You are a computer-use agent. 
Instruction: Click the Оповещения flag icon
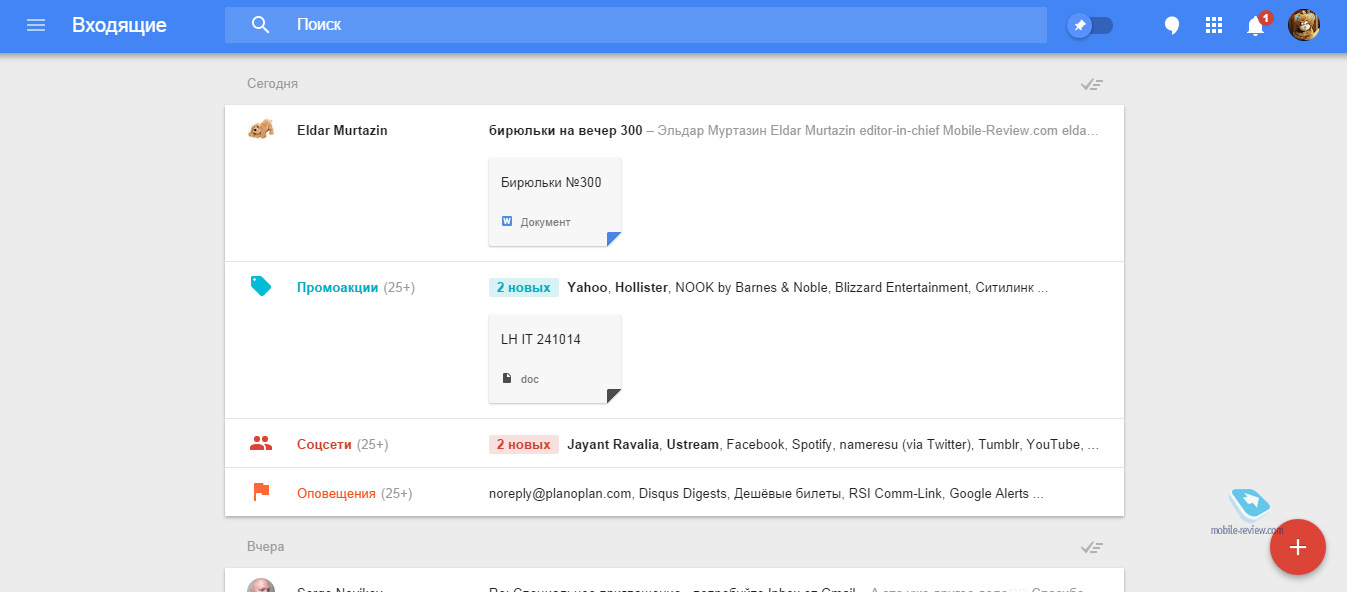261,492
